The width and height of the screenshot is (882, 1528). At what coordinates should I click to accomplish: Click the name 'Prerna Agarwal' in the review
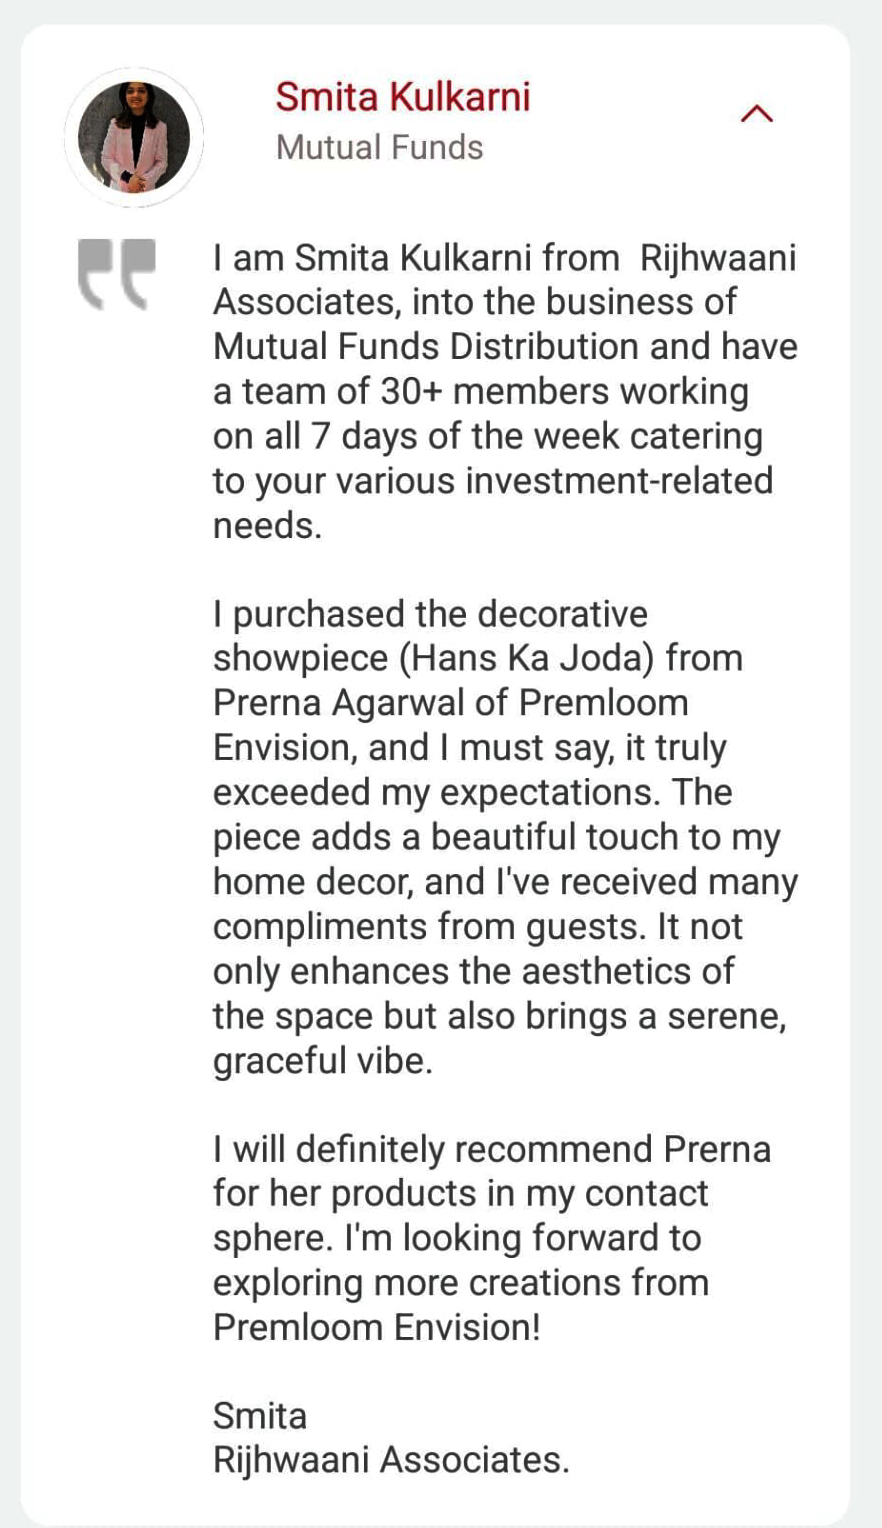(x=340, y=703)
